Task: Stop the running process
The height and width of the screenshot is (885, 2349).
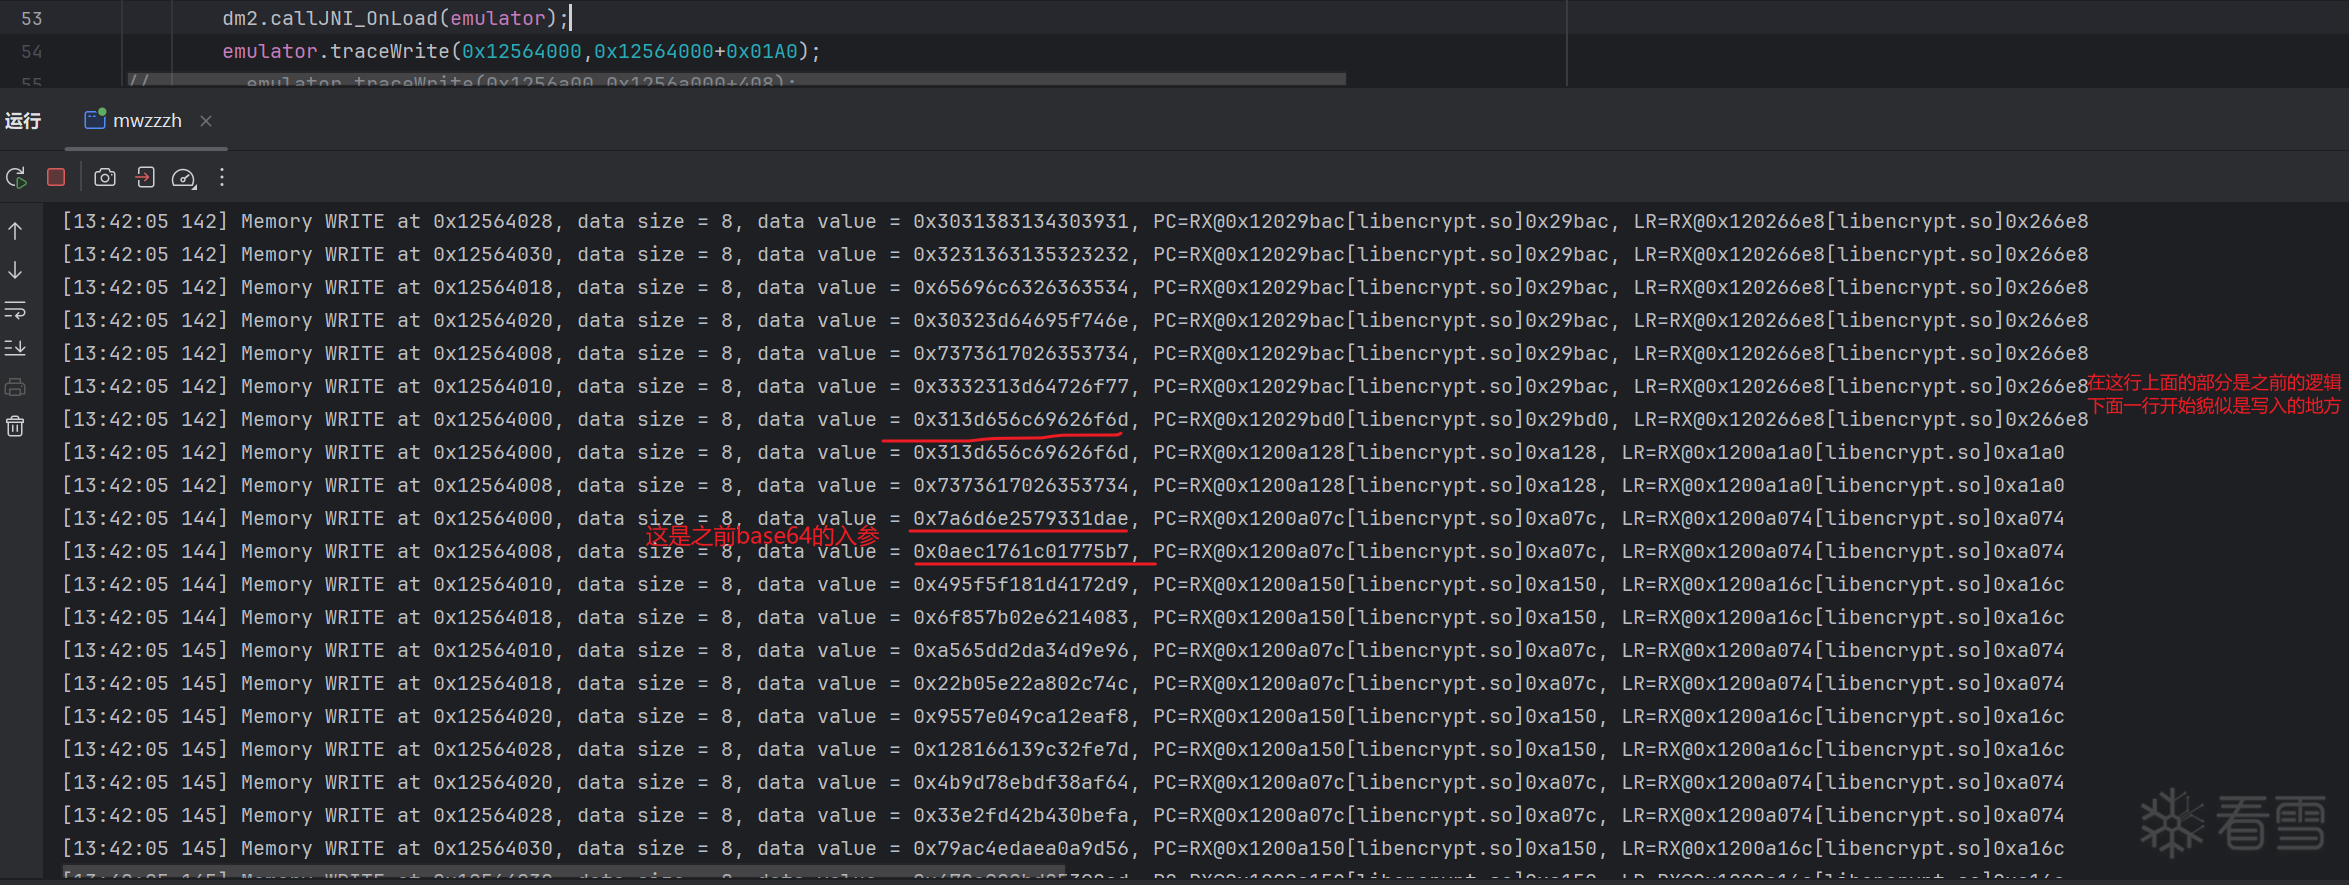Action: [56, 177]
